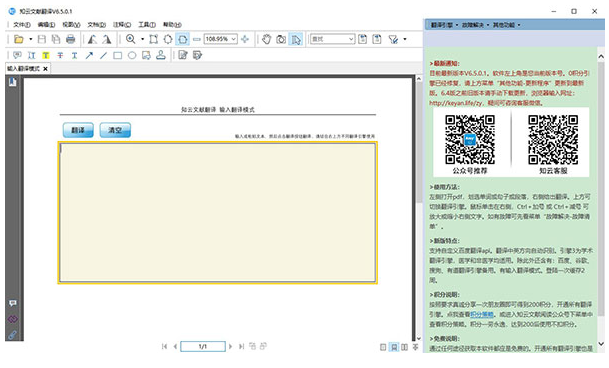
Task: Click the edit document pencil icon
Action: (183, 55)
